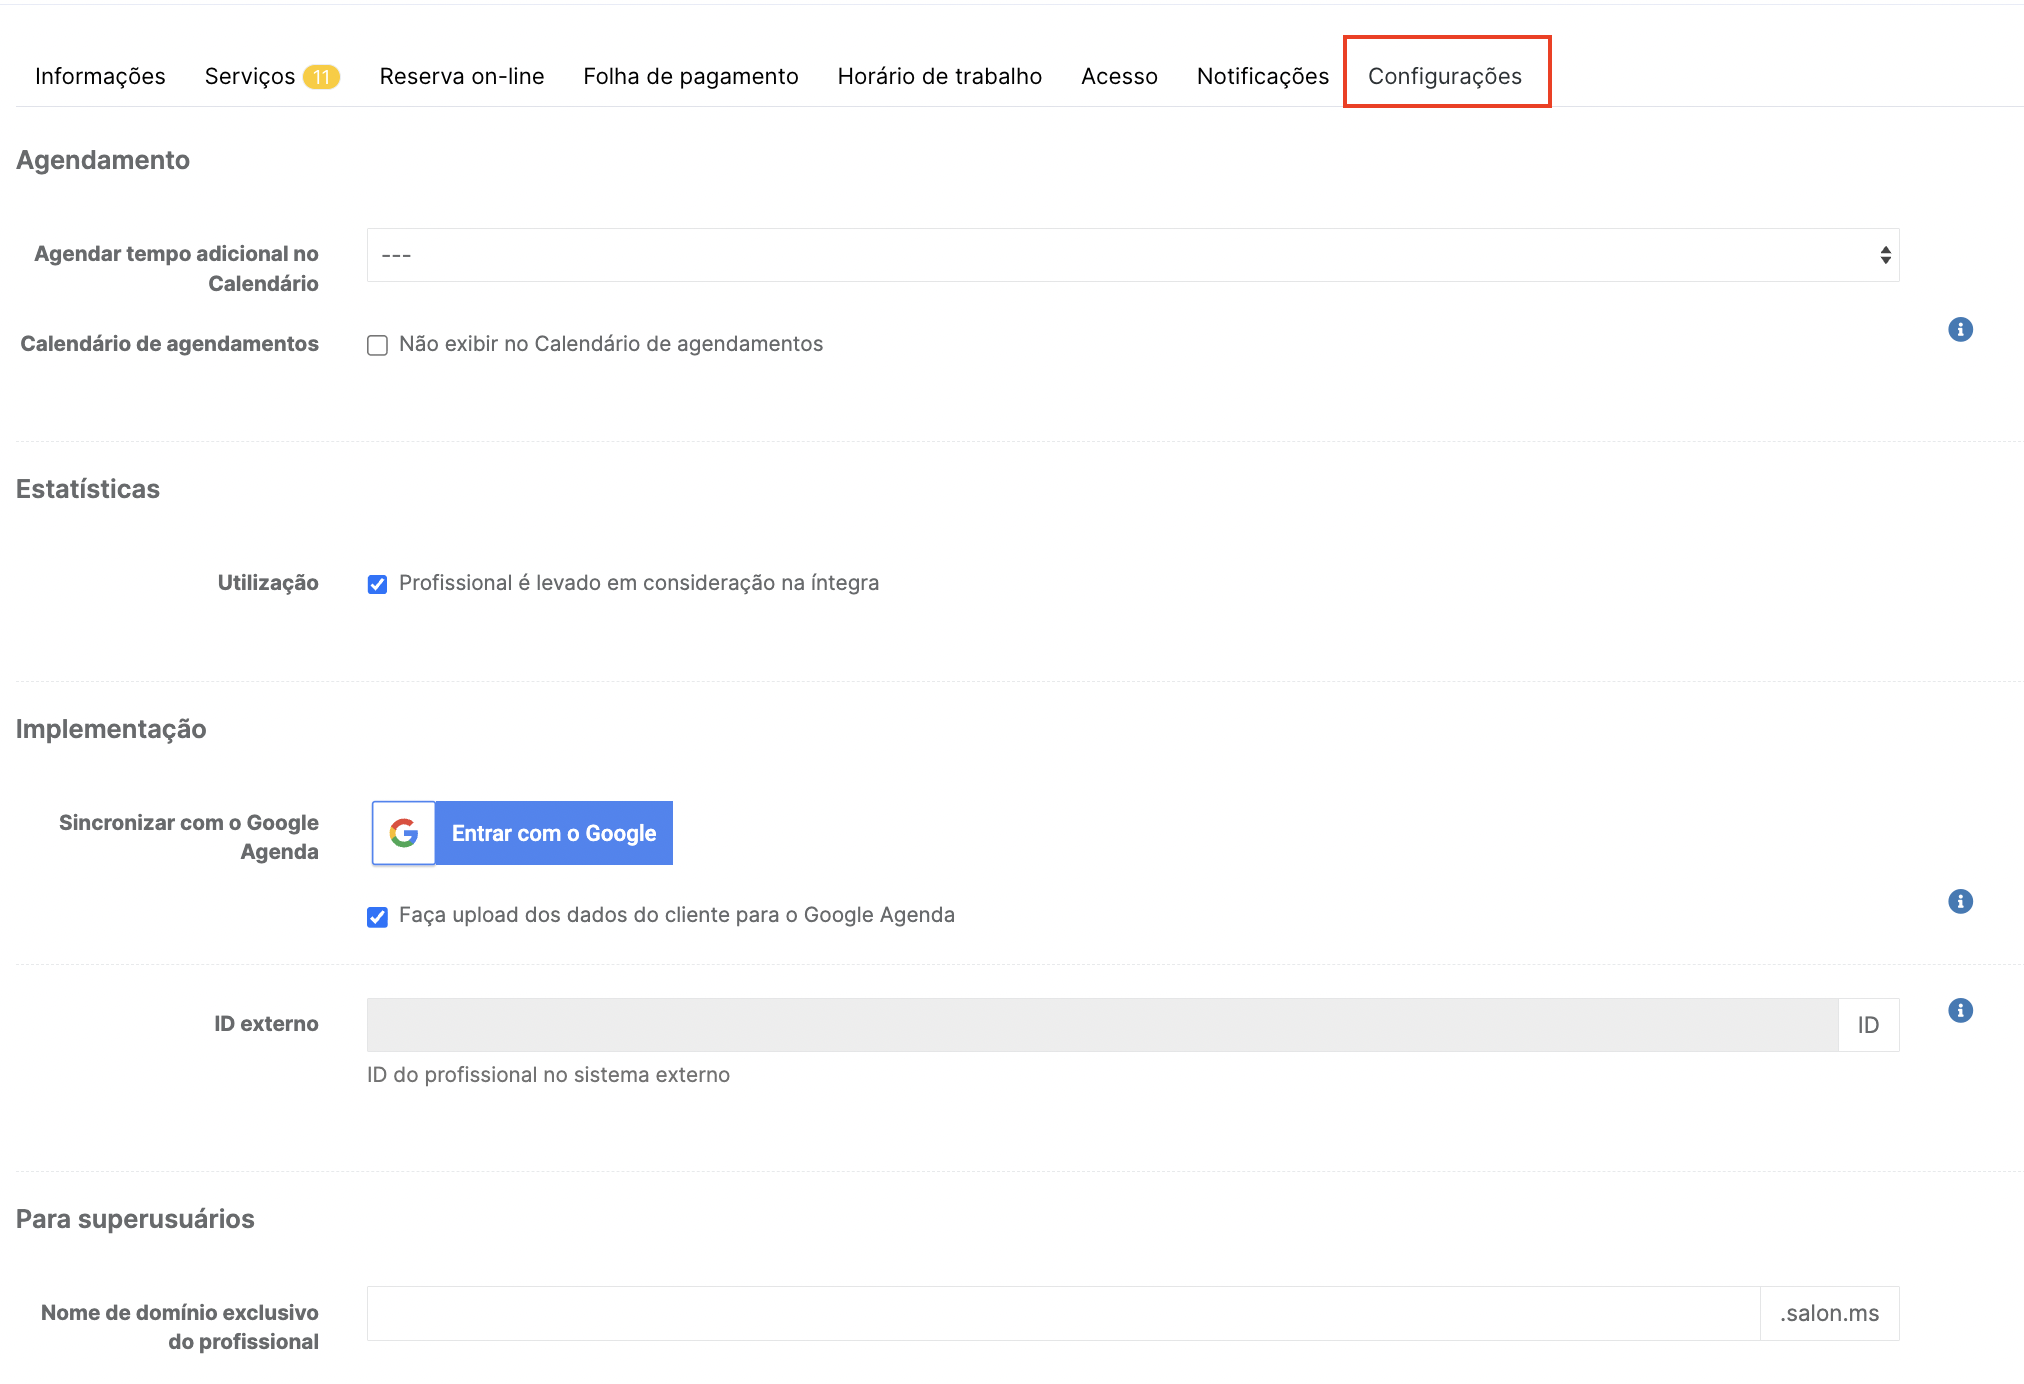Click dropdown arrows of additional time select
Viewport: 2024px width, 1384px height.
point(1885,255)
